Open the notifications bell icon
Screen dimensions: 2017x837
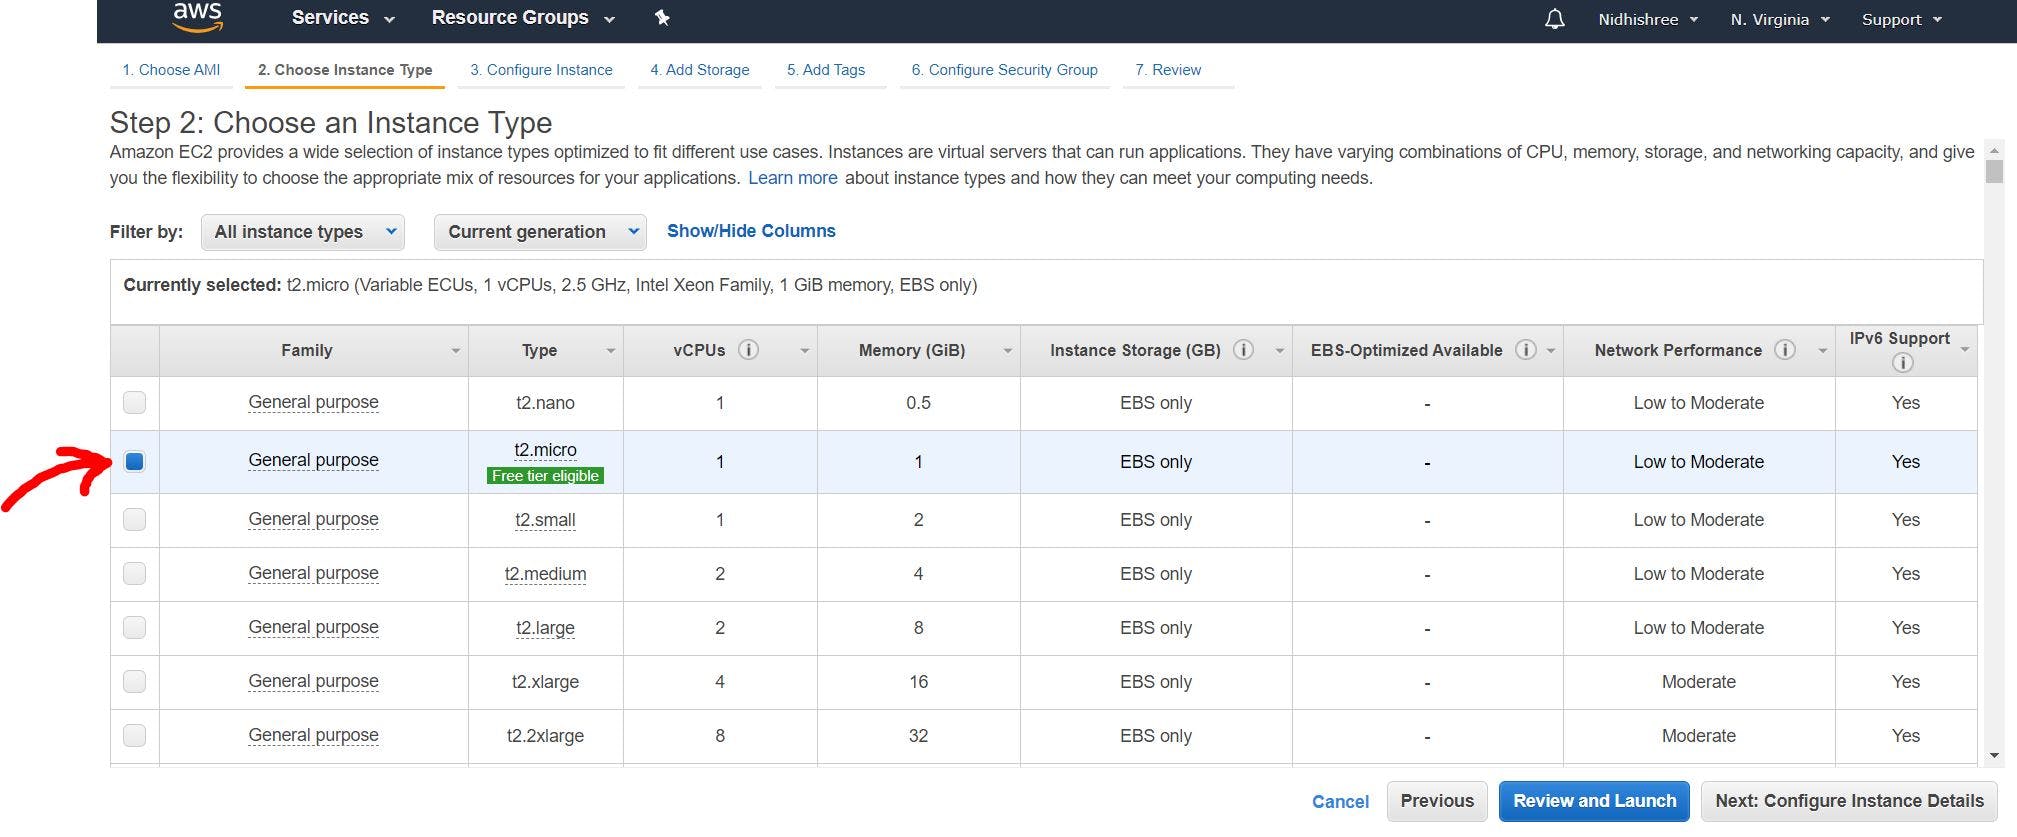[x=1554, y=19]
